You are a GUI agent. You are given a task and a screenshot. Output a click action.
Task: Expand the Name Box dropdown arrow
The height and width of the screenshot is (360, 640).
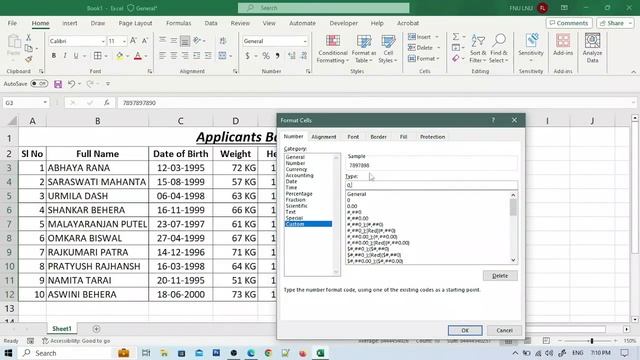click(x=45, y=102)
